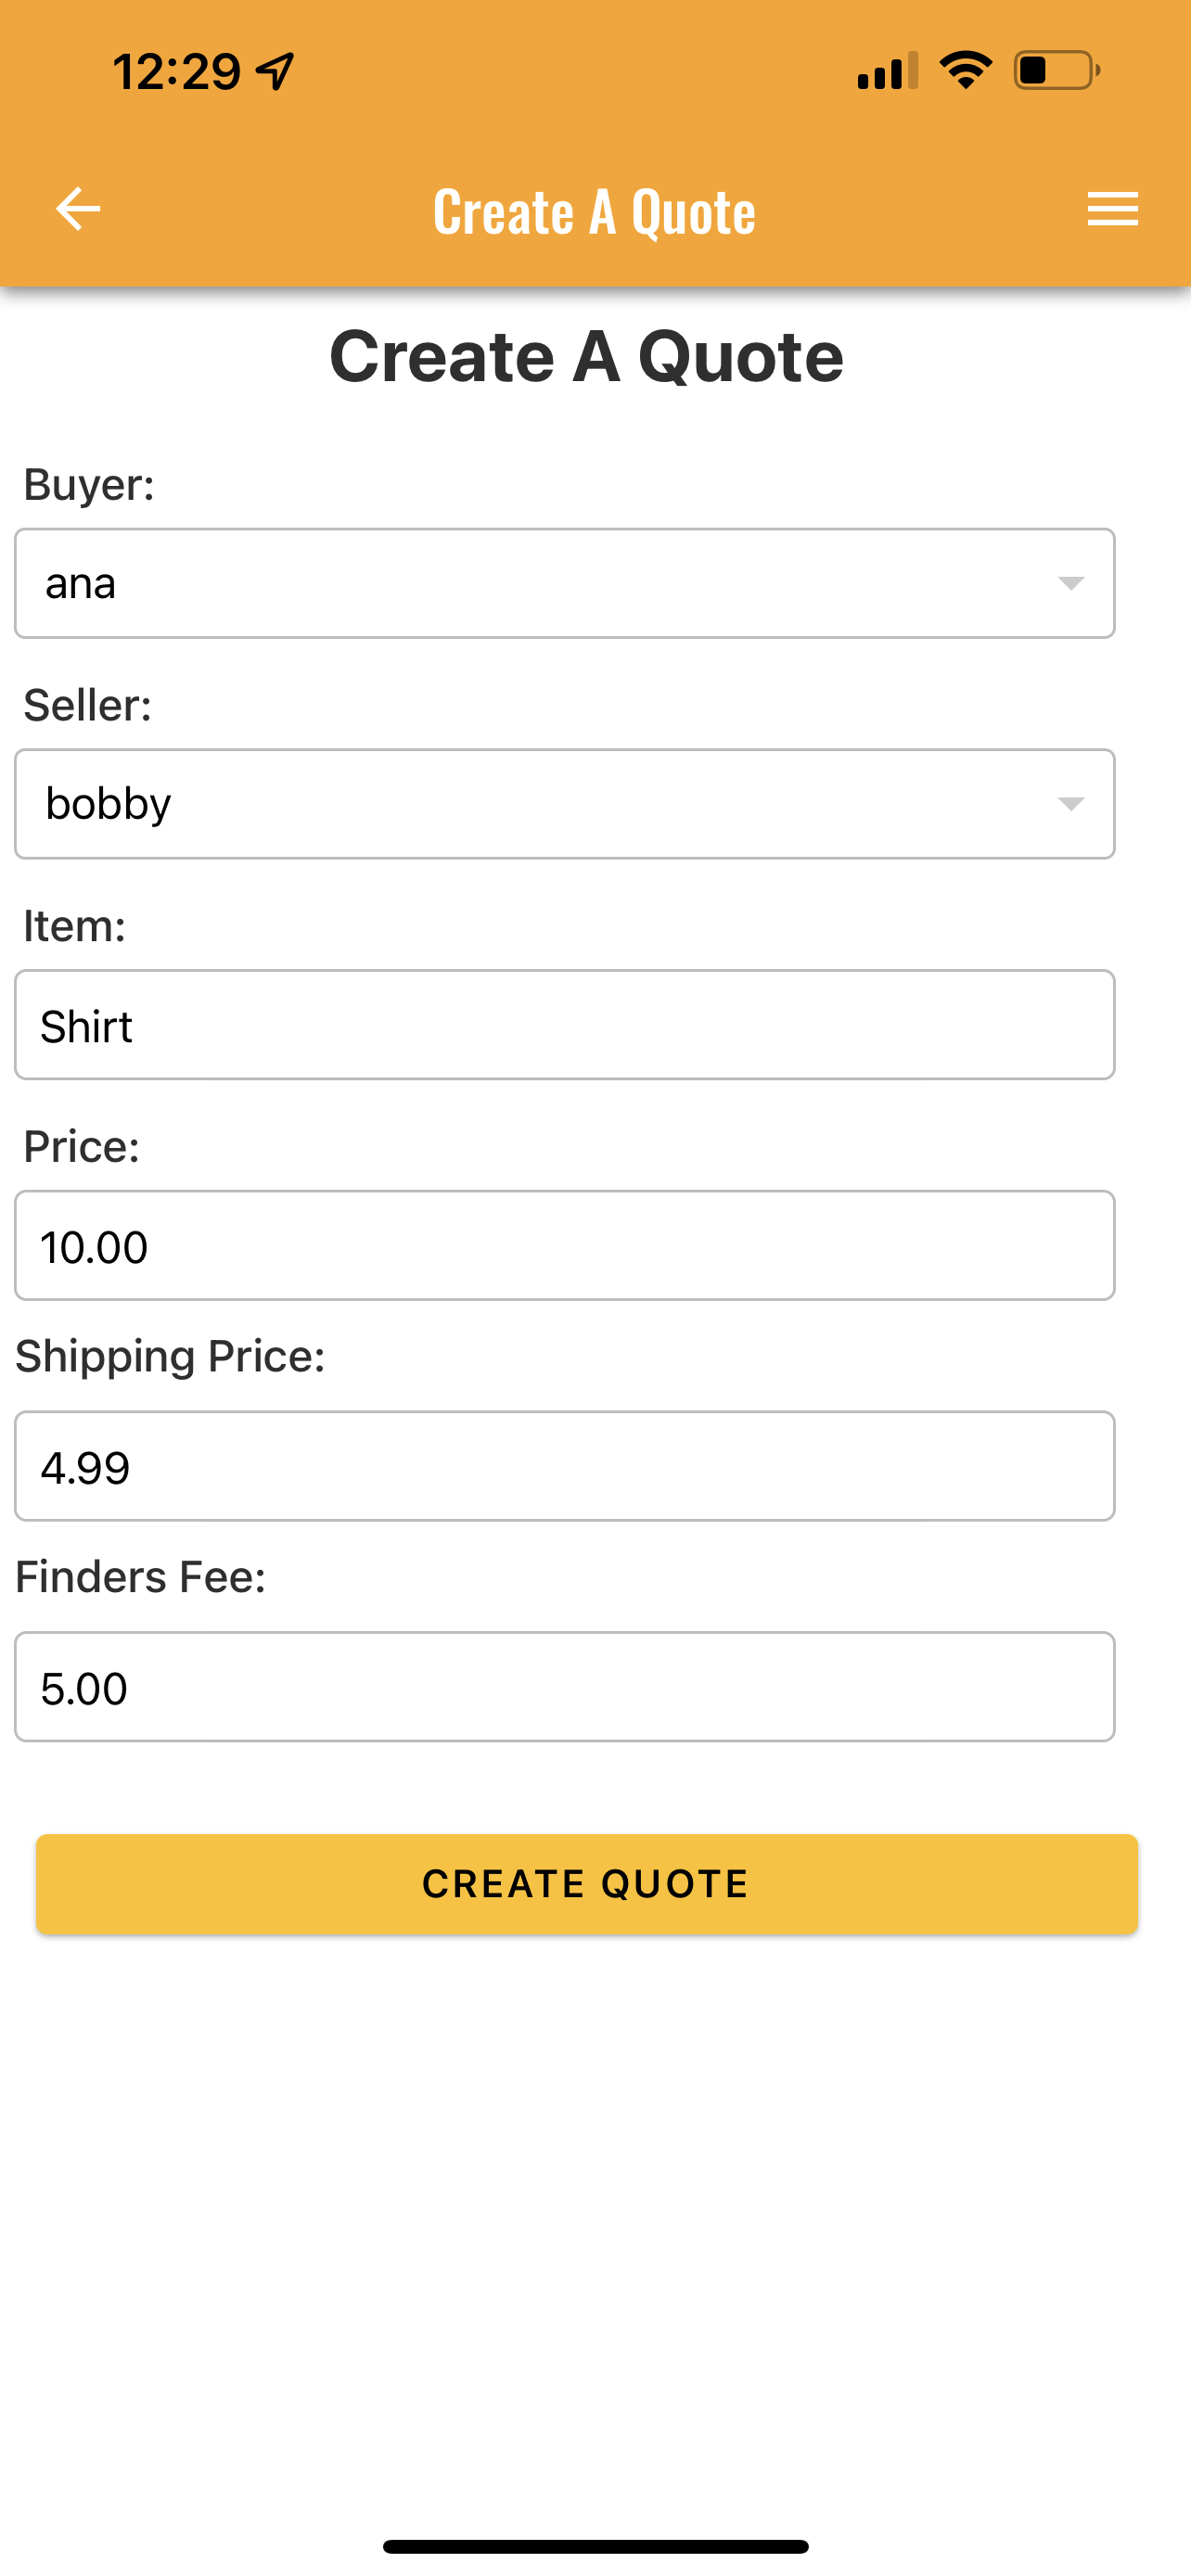Tap the bold page heading Create A Quote
This screenshot has height=2576, width=1191.
587,356
